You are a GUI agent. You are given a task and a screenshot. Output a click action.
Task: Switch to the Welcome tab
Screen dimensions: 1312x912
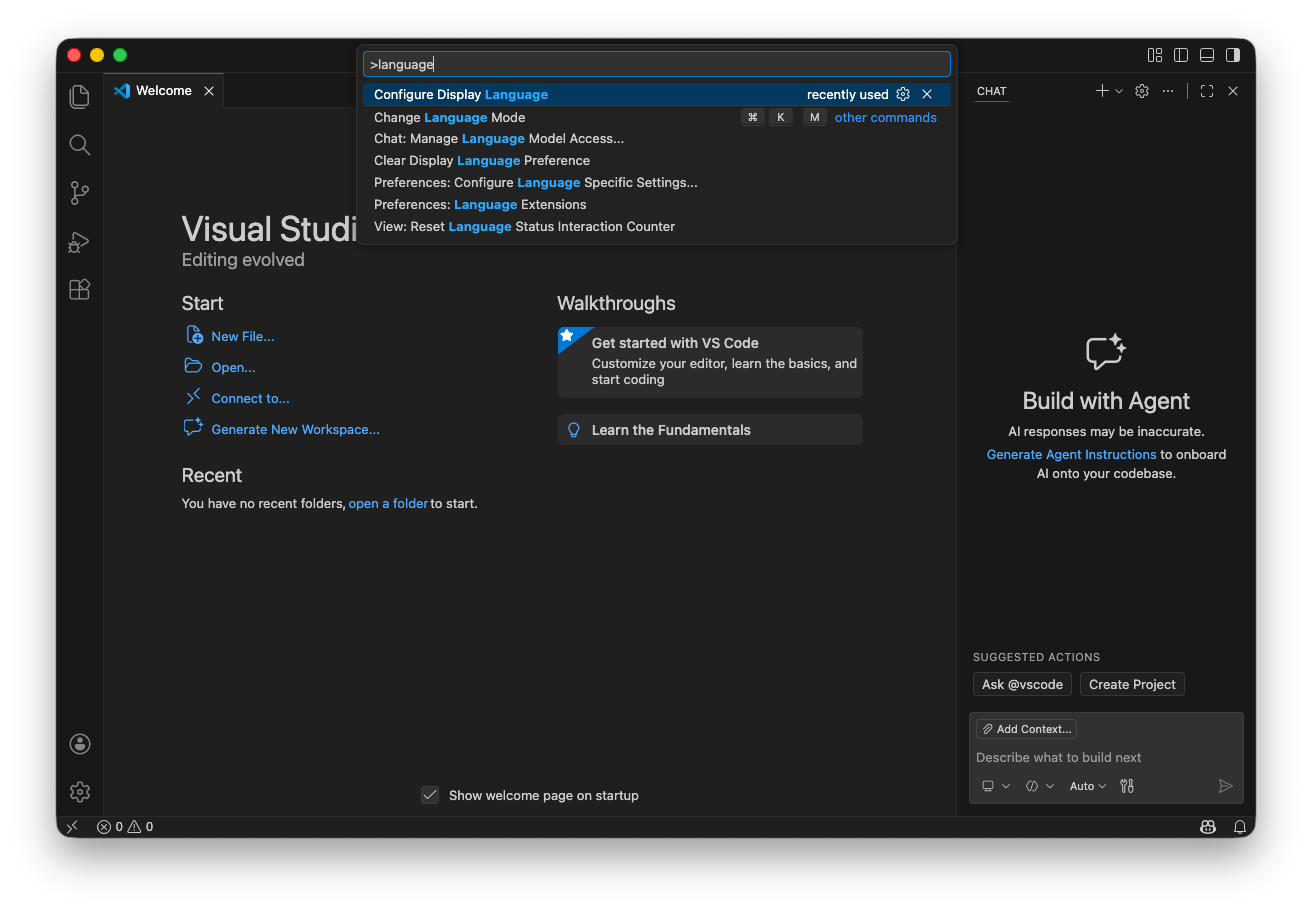coord(163,91)
